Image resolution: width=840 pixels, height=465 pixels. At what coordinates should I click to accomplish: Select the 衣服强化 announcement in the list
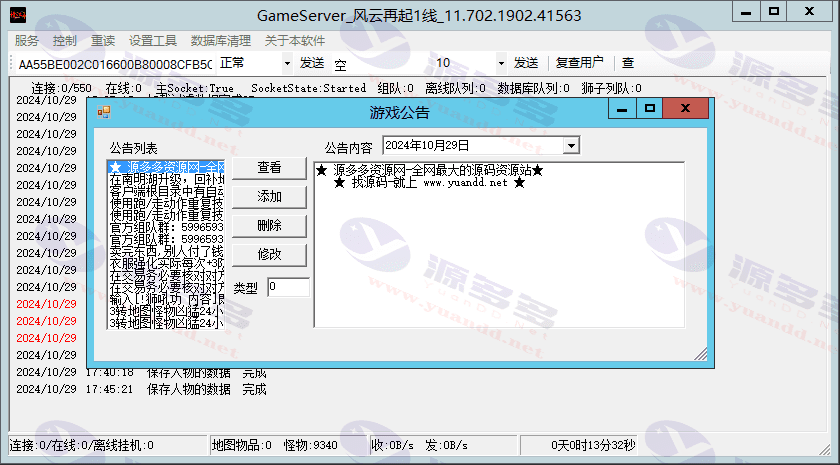tap(166, 264)
